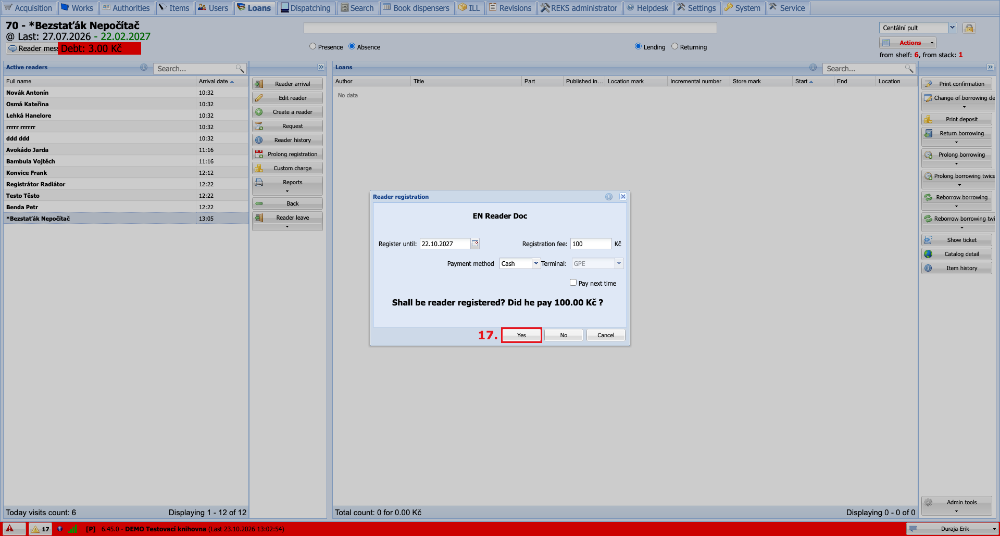
Task: Select the Returning radio button
Action: point(675,47)
